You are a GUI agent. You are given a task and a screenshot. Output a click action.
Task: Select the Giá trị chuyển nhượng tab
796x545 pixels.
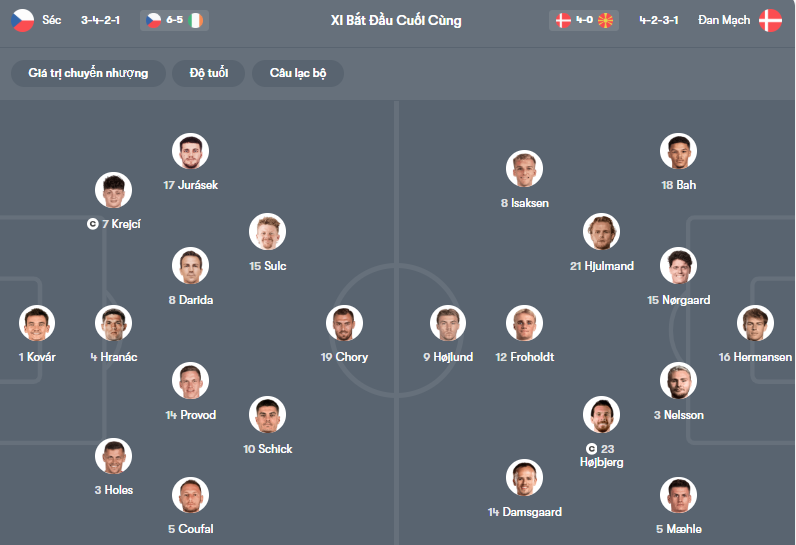coord(88,73)
